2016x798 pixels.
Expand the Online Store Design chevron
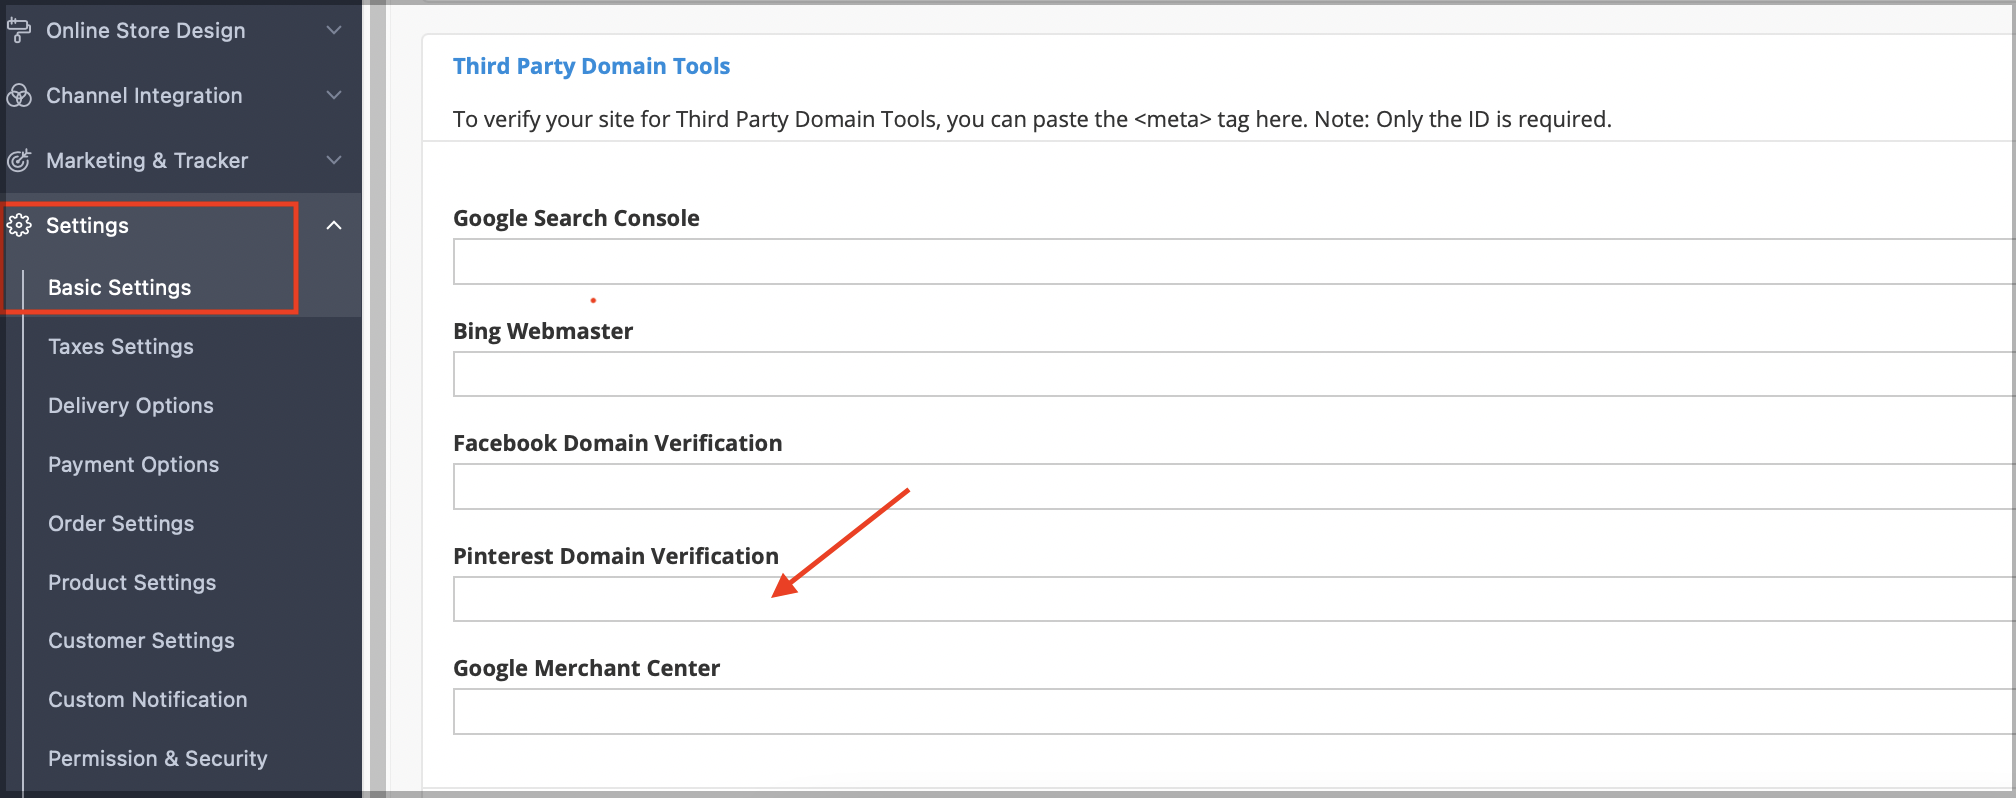pyautogui.click(x=334, y=31)
